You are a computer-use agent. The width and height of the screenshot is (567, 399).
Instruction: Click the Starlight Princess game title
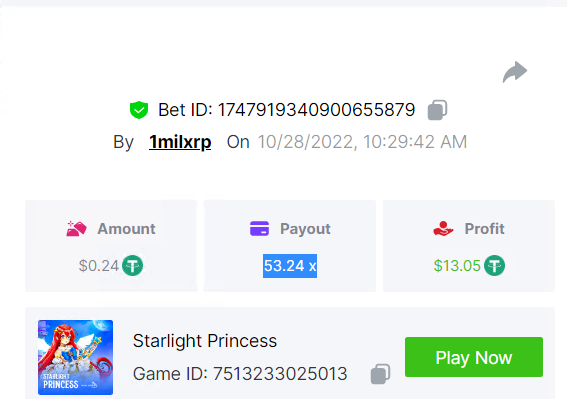click(x=205, y=341)
